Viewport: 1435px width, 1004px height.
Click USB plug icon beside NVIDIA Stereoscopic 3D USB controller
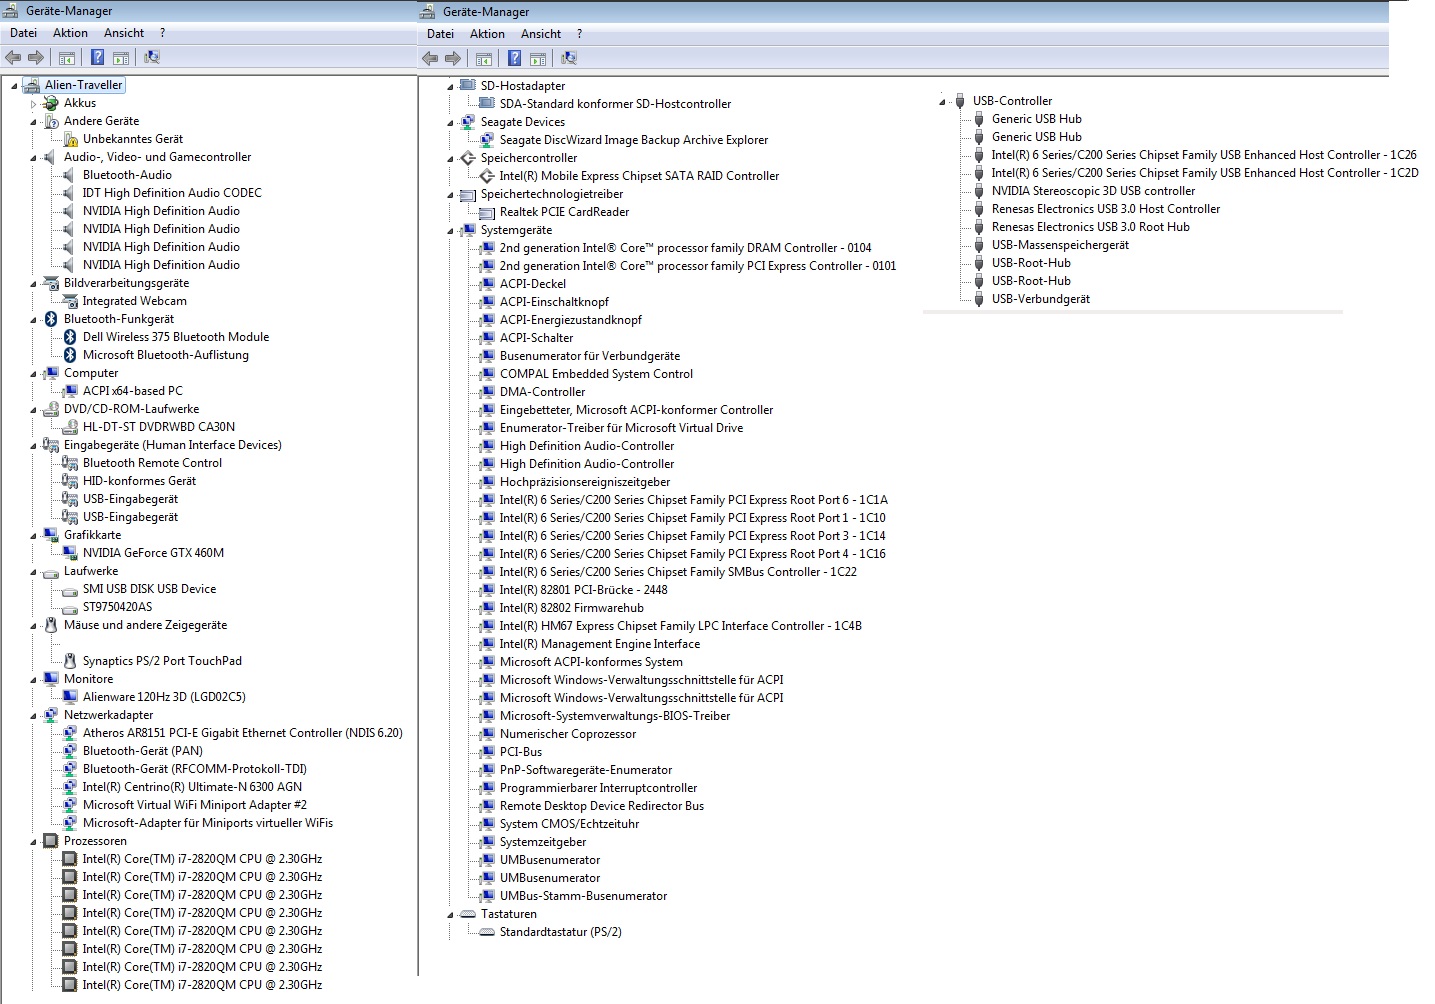point(979,191)
